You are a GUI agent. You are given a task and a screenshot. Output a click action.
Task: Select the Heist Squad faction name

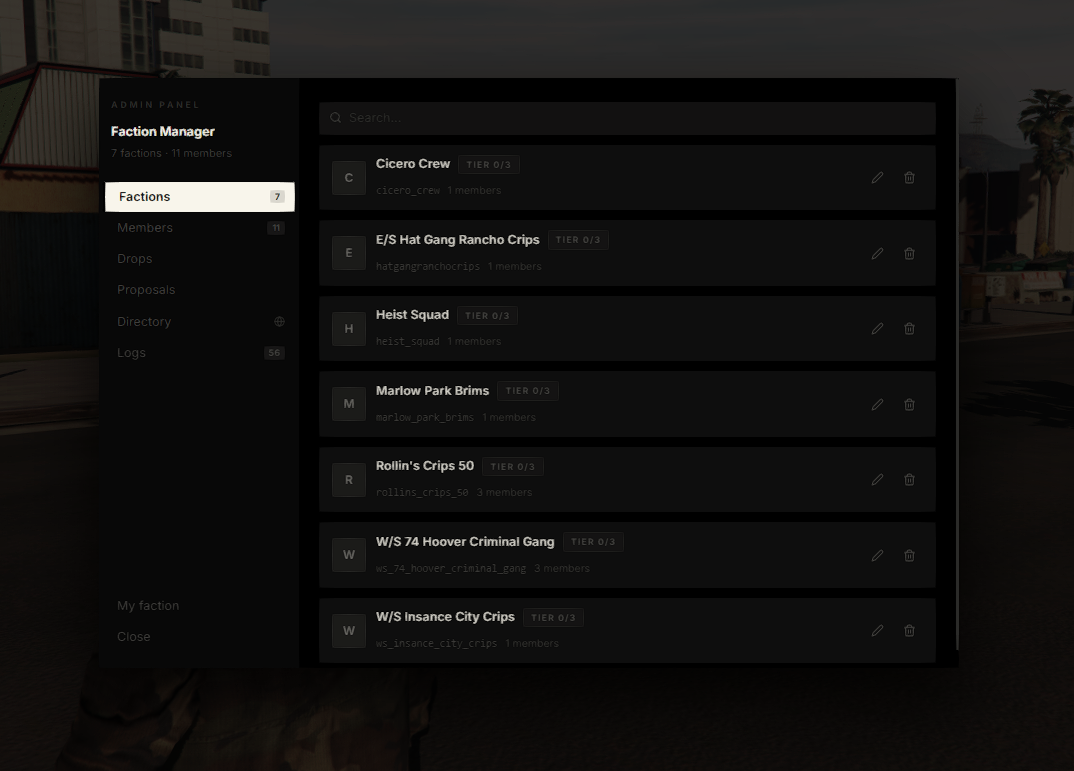coord(412,315)
